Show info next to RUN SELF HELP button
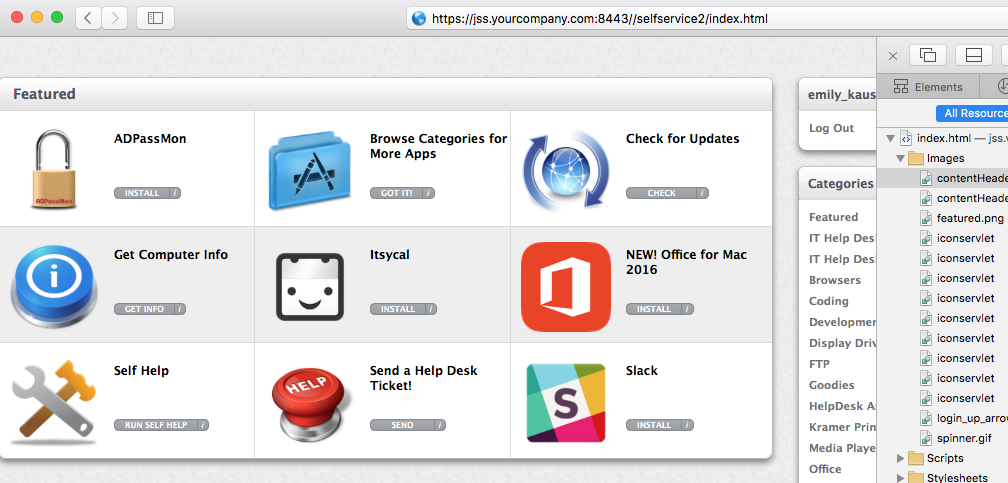This screenshot has height=483, width=1008. [x=203, y=425]
